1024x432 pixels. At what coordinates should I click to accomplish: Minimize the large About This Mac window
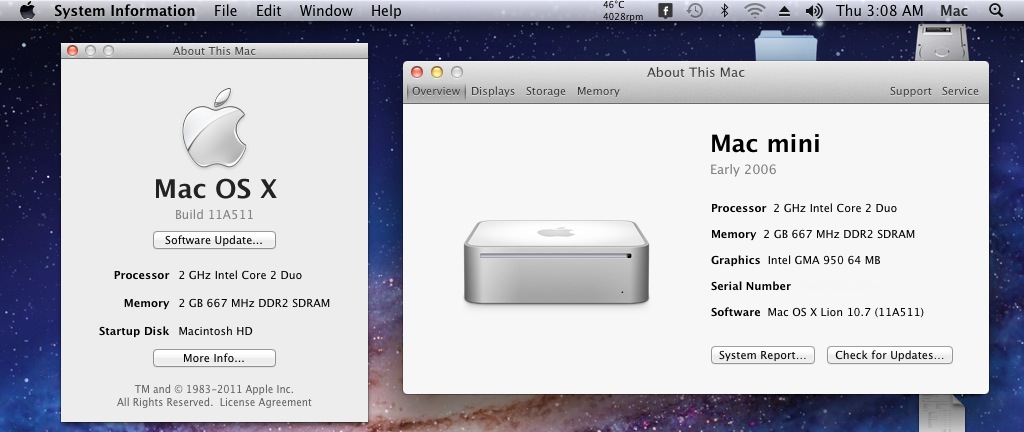point(437,72)
